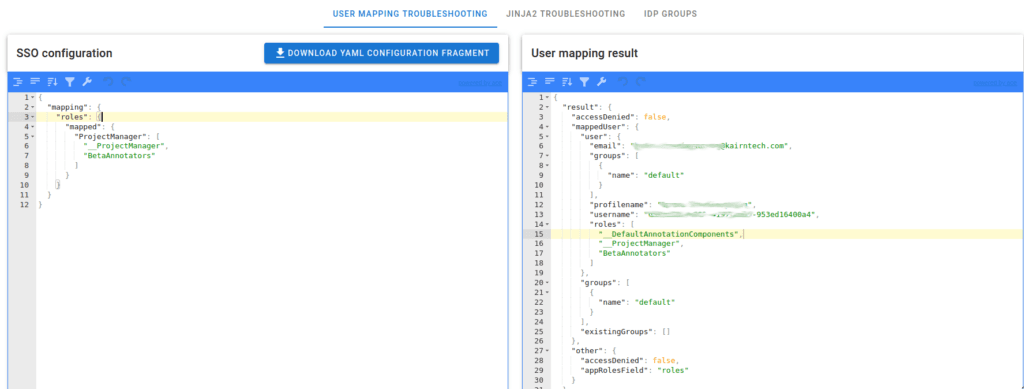Viewport: 1024px width, 389px height.
Task: Repair JSON wrench in User mapping result editor
Action: pyautogui.click(x=602, y=82)
